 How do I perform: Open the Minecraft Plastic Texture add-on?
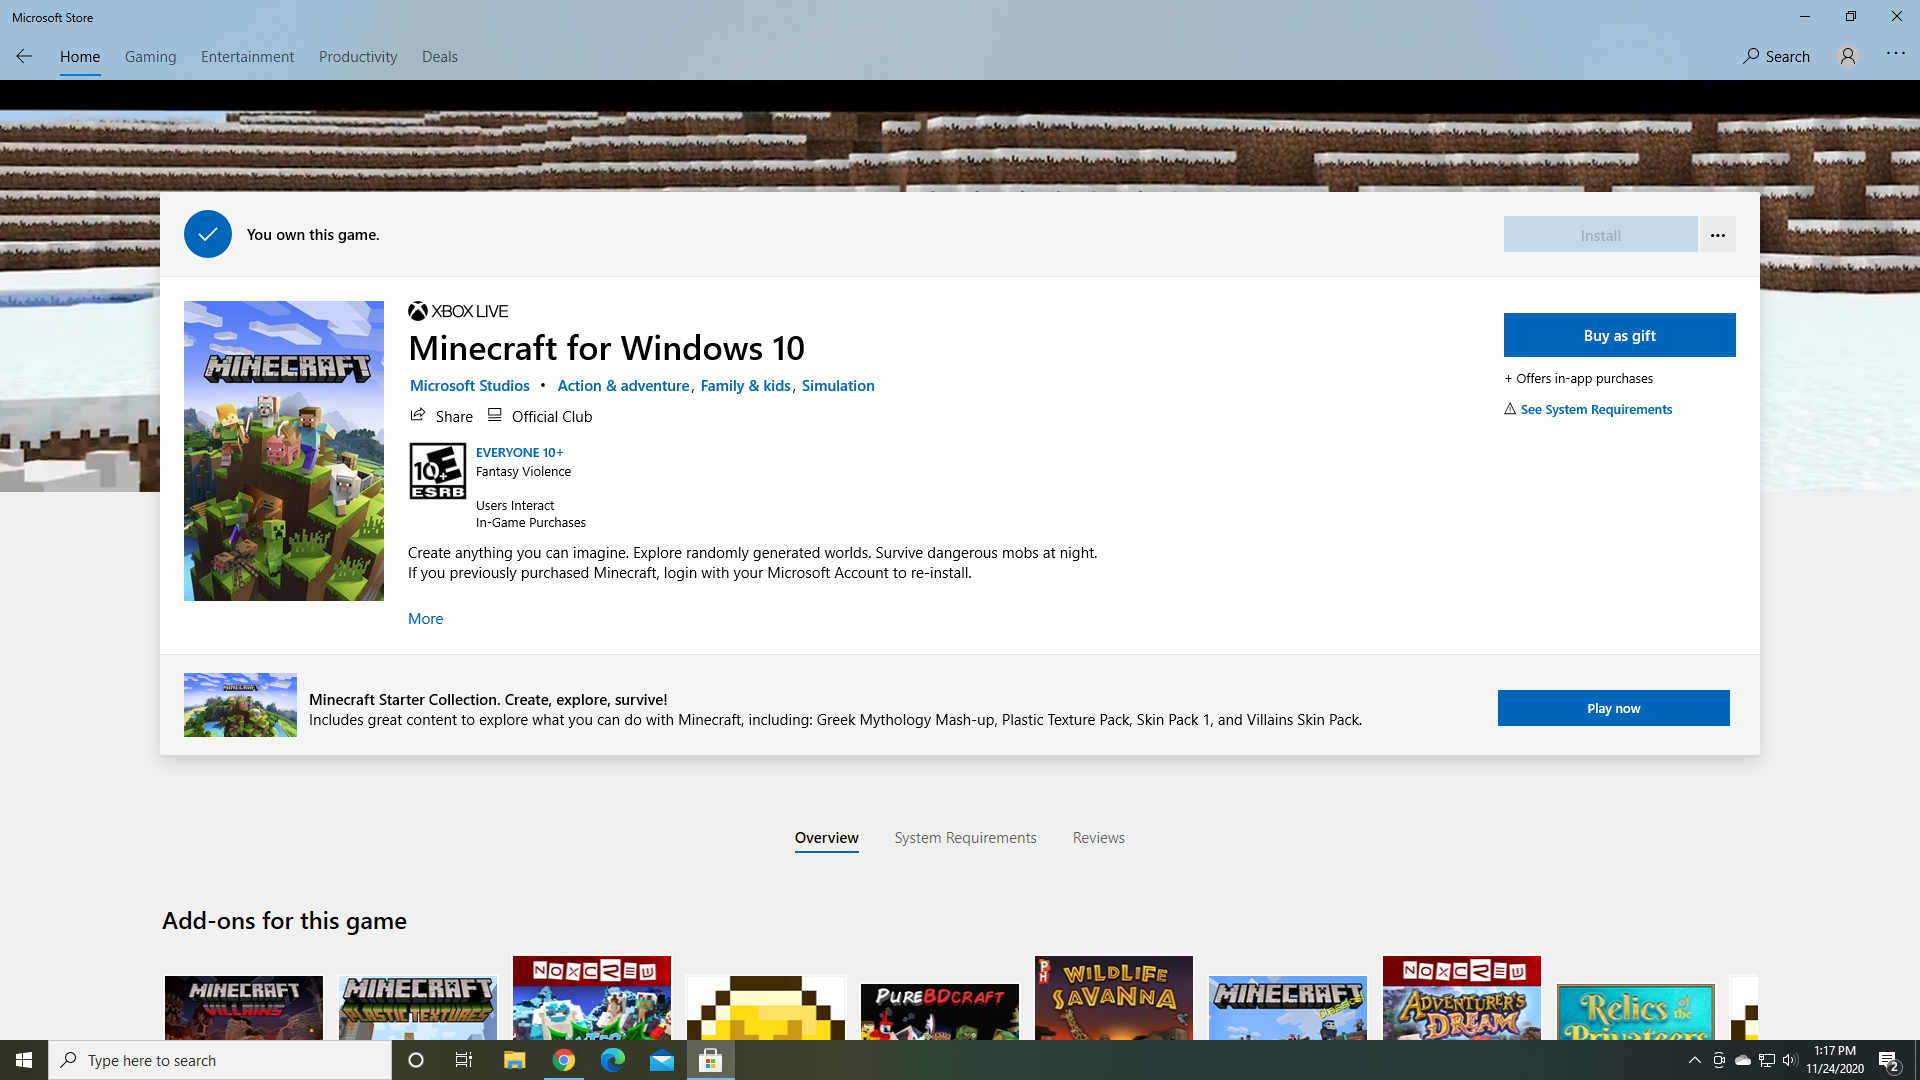point(418,1007)
